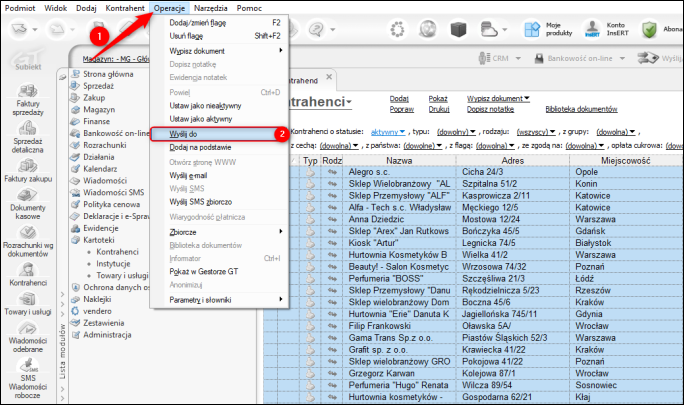Click the Drukuj link
The height and width of the screenshot is (405, 684).
[439, 109]
